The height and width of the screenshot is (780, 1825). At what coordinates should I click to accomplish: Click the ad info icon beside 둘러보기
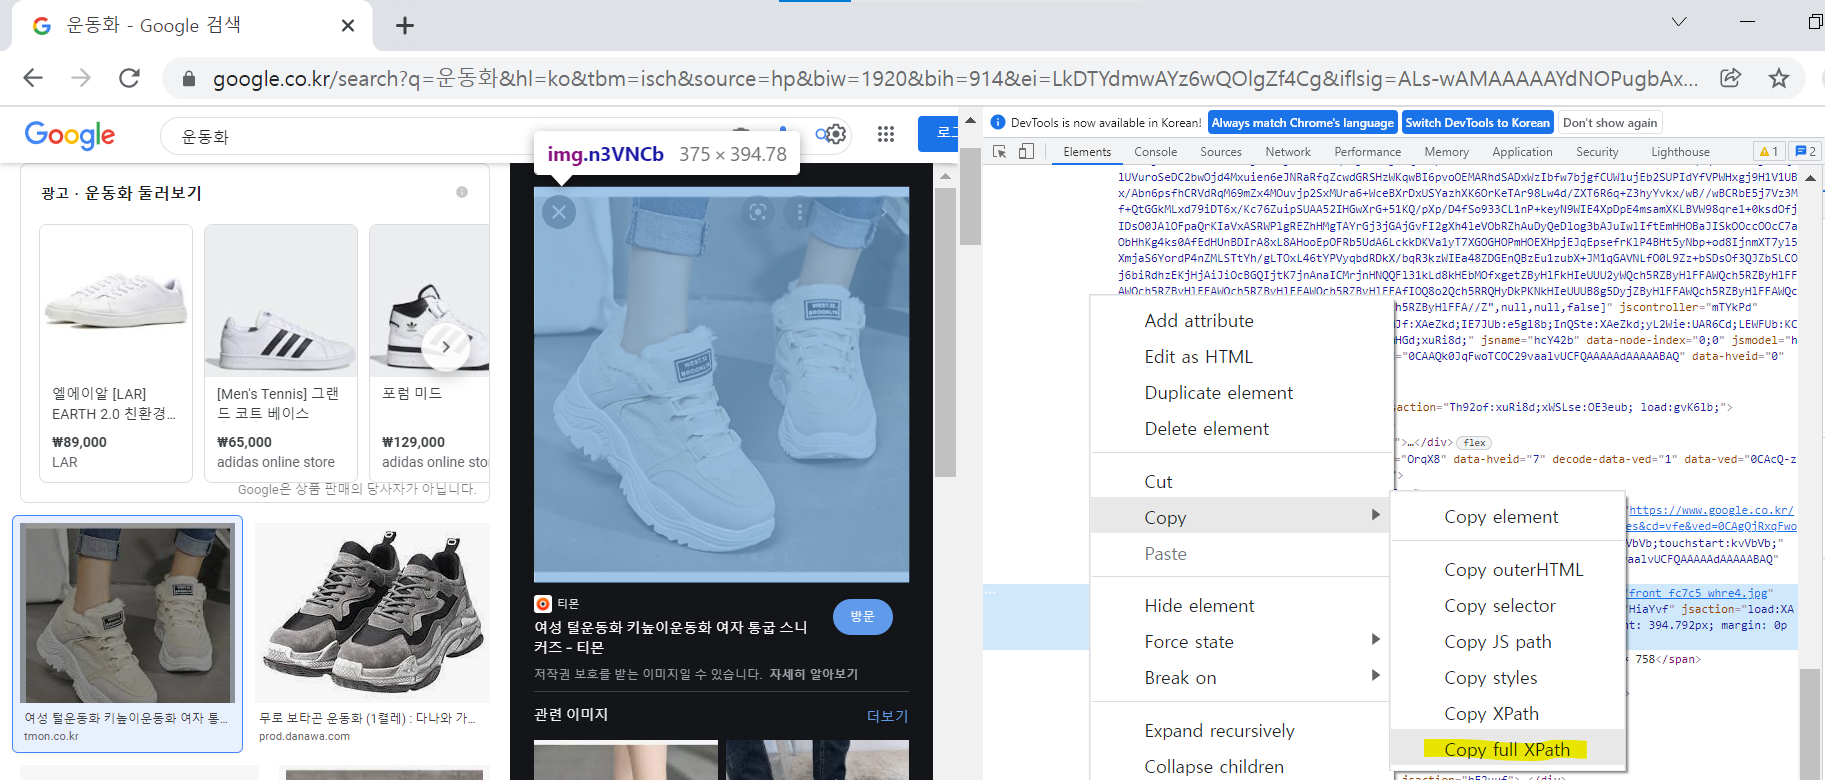point(462,192)
